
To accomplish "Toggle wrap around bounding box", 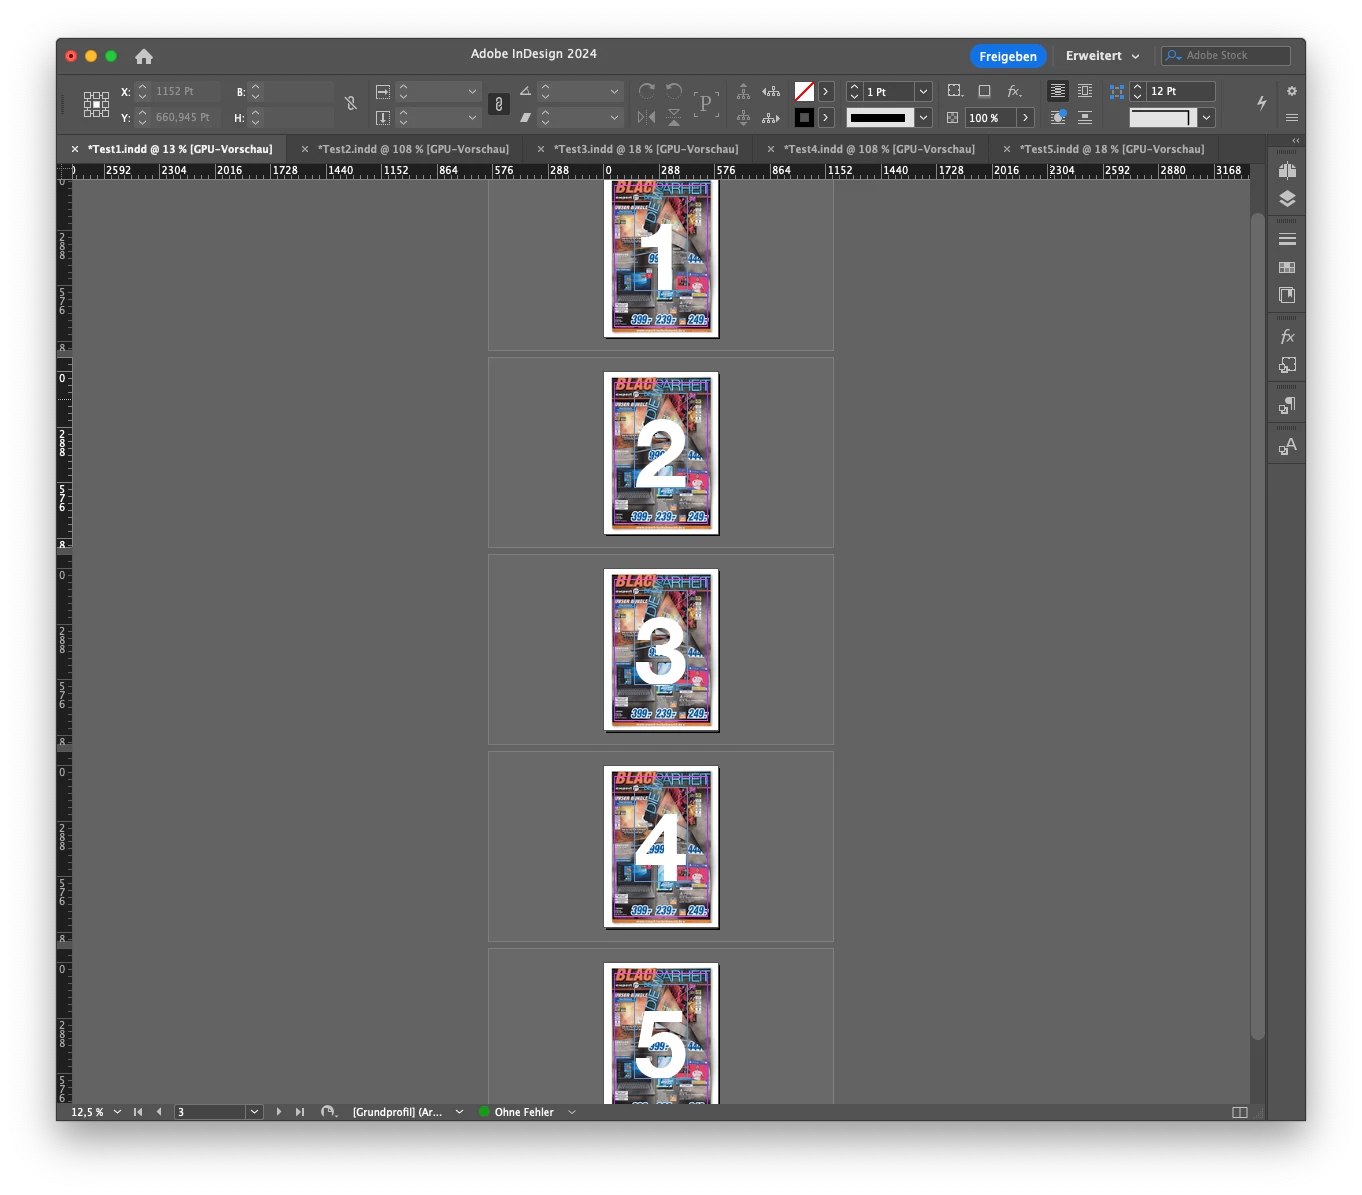I will click(x=1085, y=91).
